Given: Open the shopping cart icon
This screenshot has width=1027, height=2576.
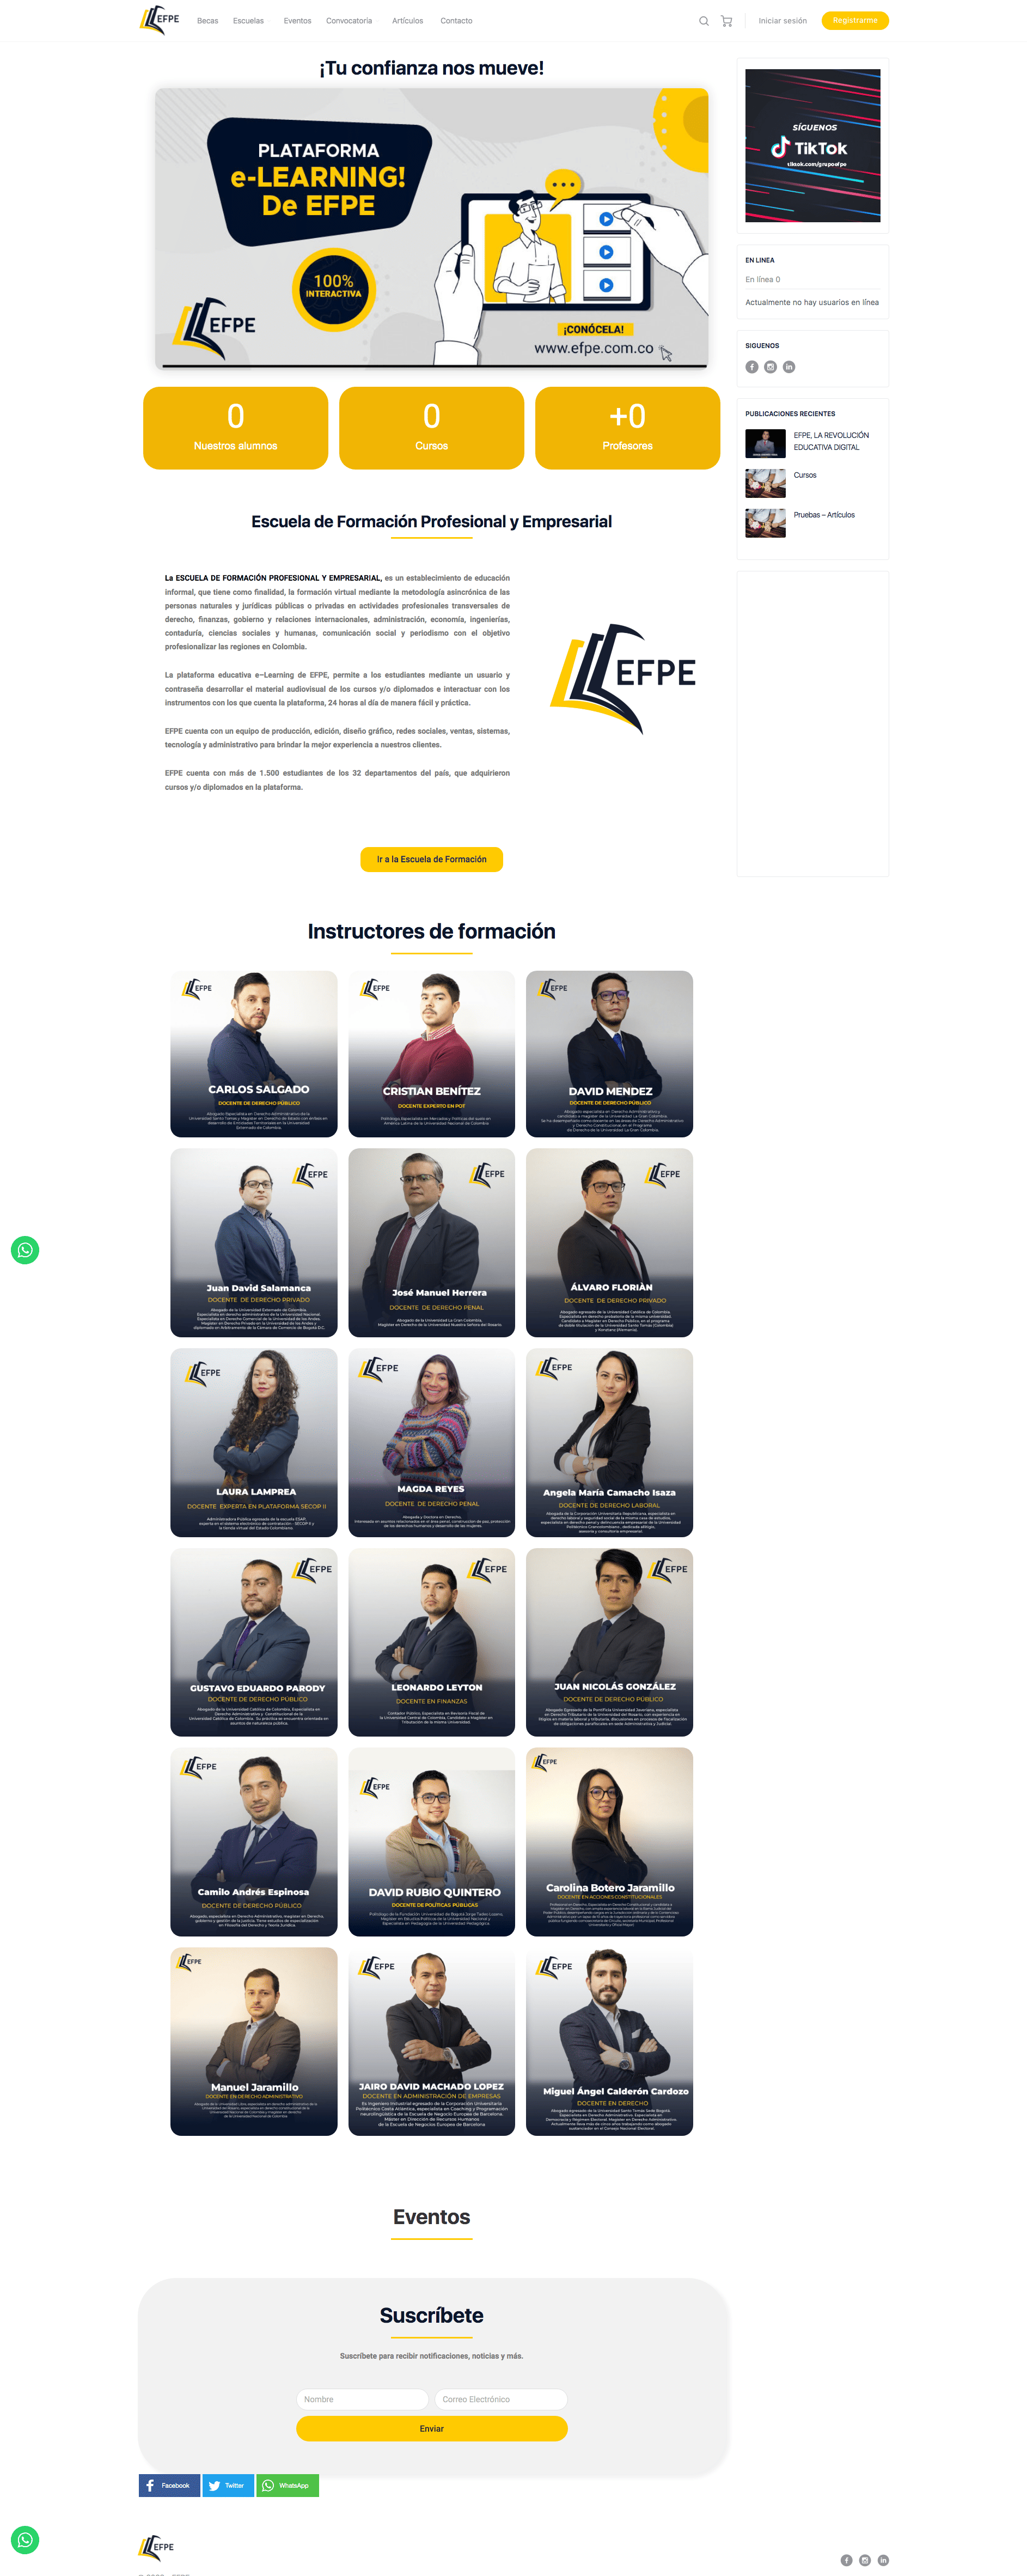Looking at the screenshot, I should click(x=726, y=21).
